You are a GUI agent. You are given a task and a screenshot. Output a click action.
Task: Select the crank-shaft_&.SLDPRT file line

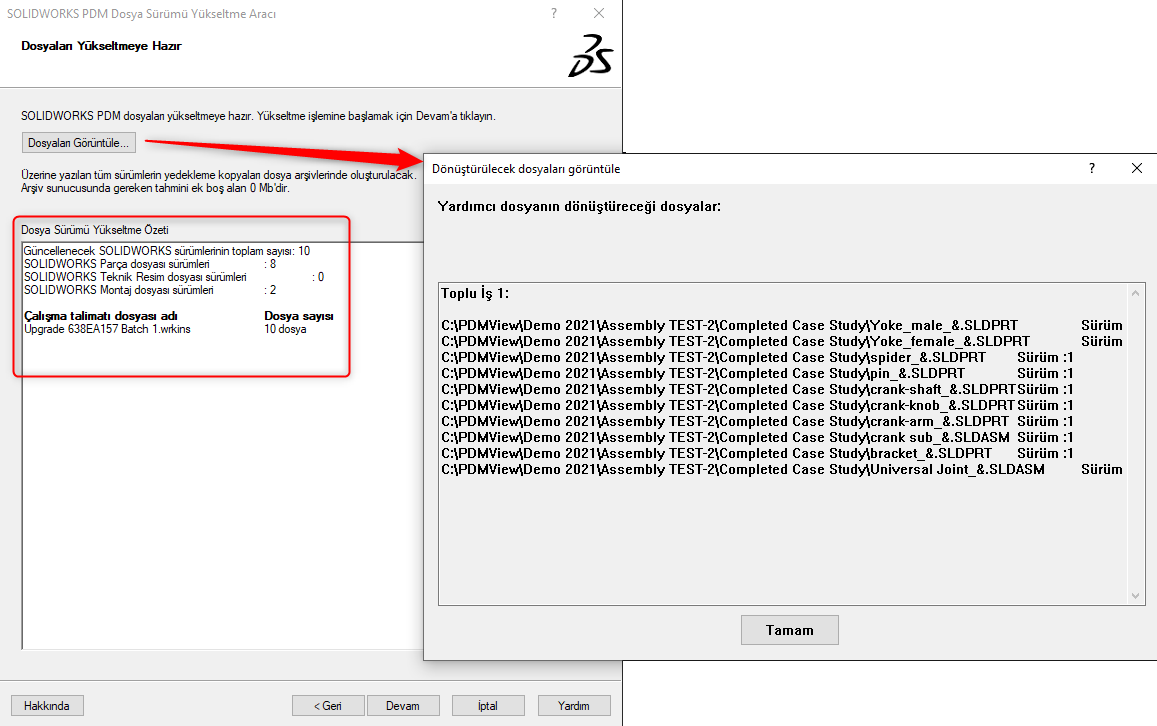pos(758,390)
